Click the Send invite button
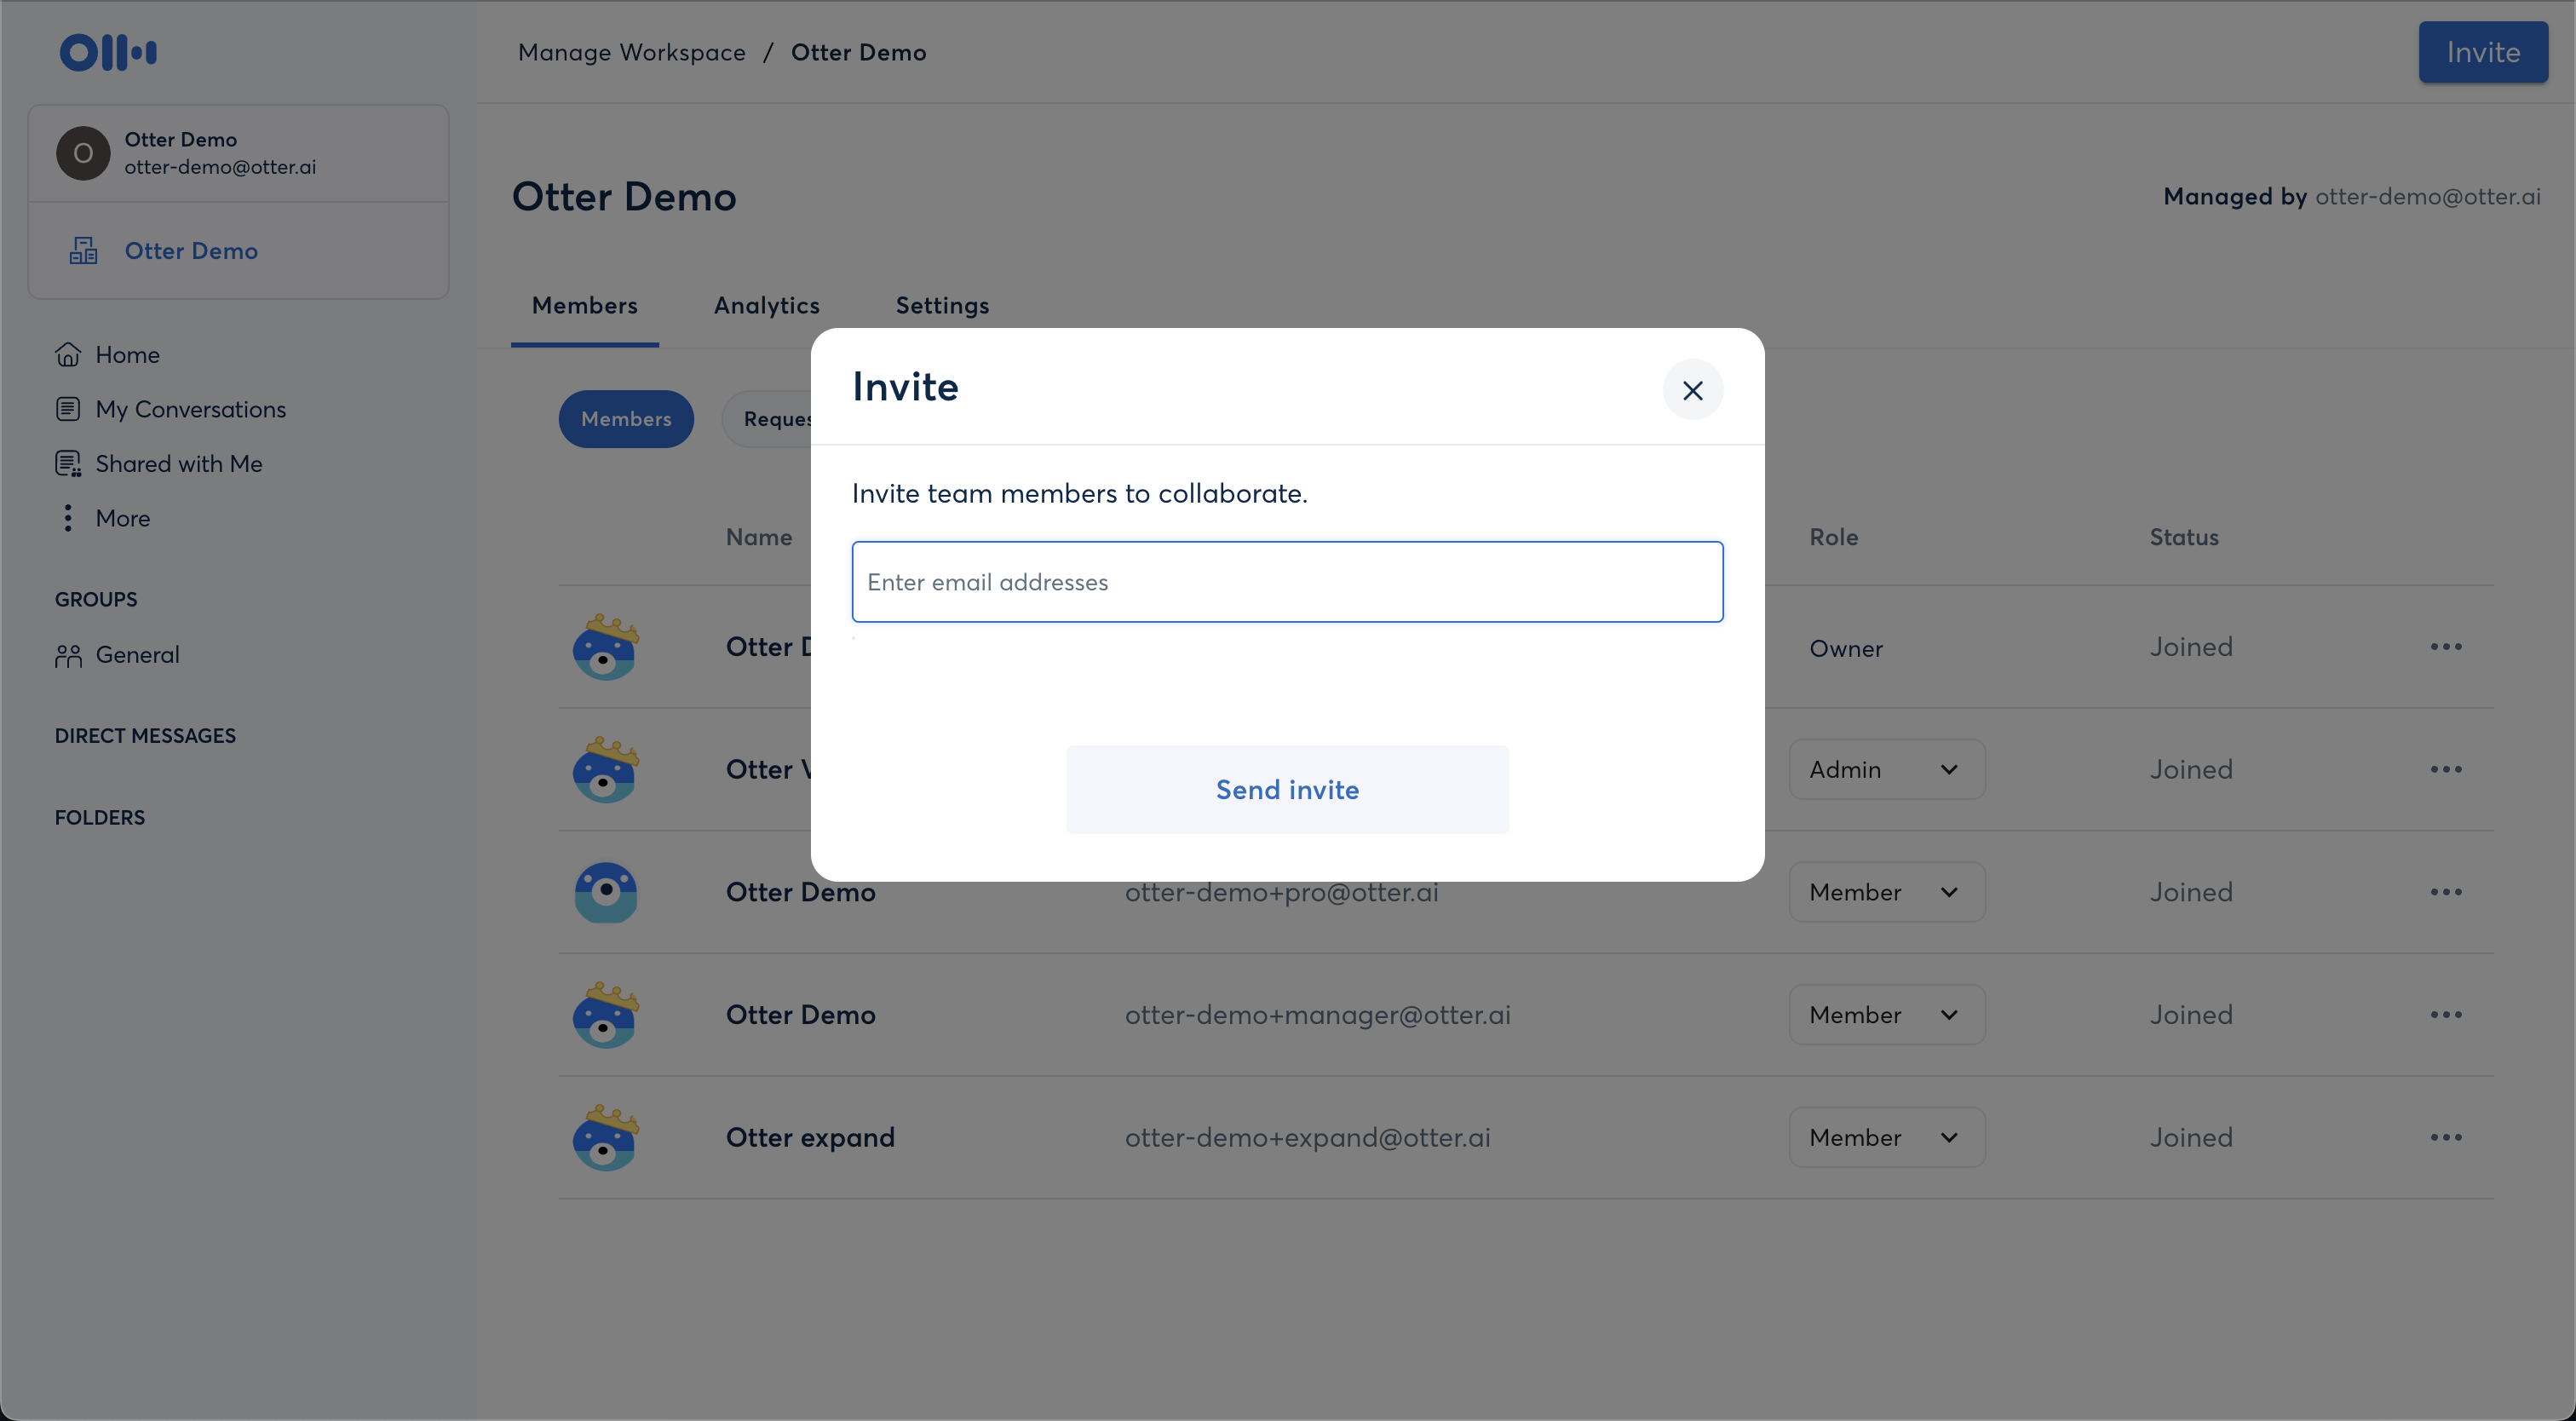The image size is (2576, 1421). click(x=1287, y=790)
